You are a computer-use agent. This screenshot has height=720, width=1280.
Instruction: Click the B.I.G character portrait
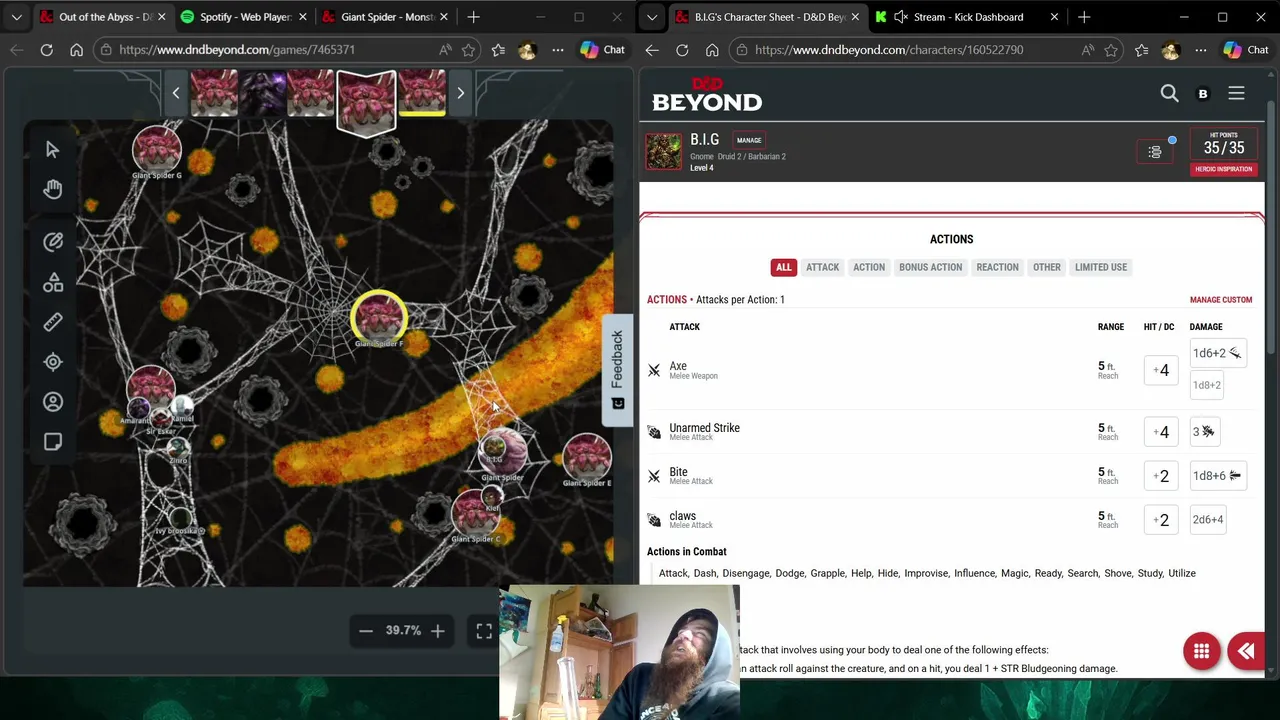(x=664, y=152)
